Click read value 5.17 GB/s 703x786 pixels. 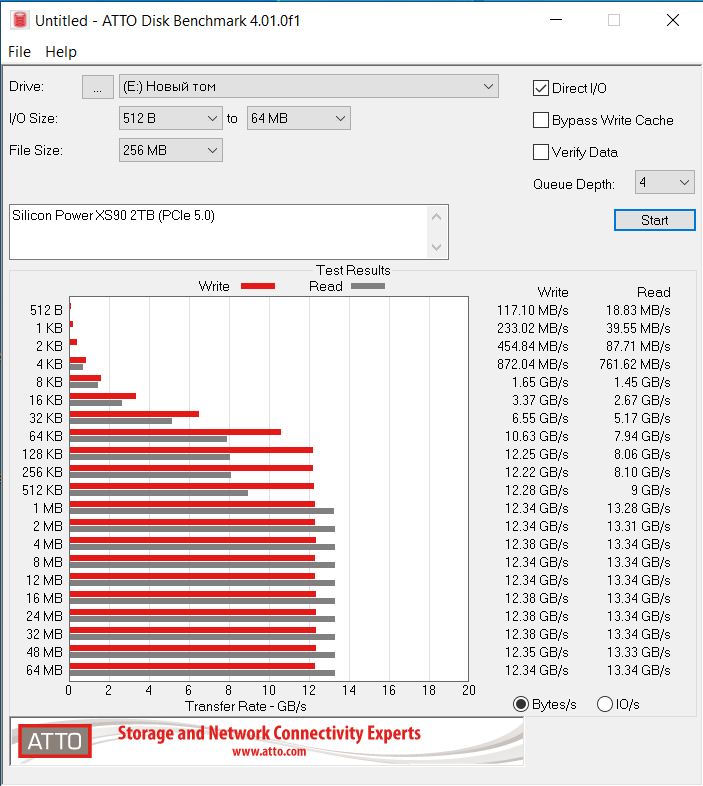(x=642, y=418)
